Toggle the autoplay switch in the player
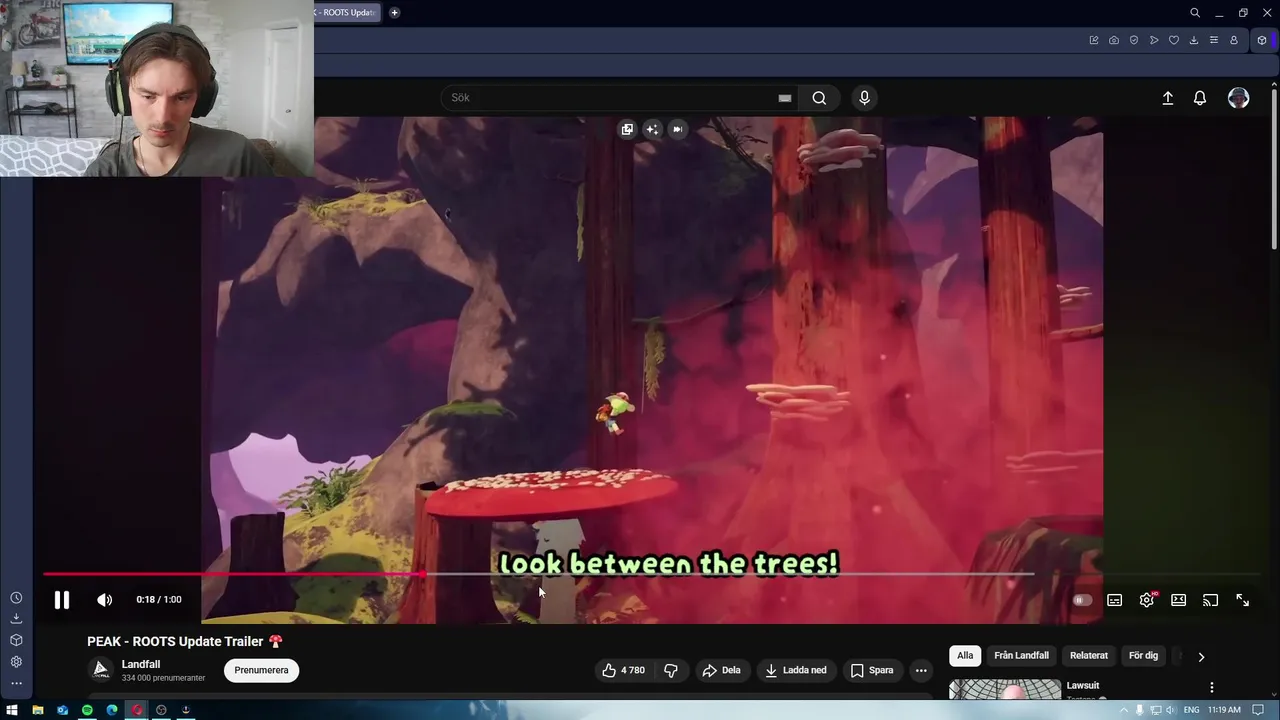The height and width of the screenshot is (720, 1280). (1082, 600)
